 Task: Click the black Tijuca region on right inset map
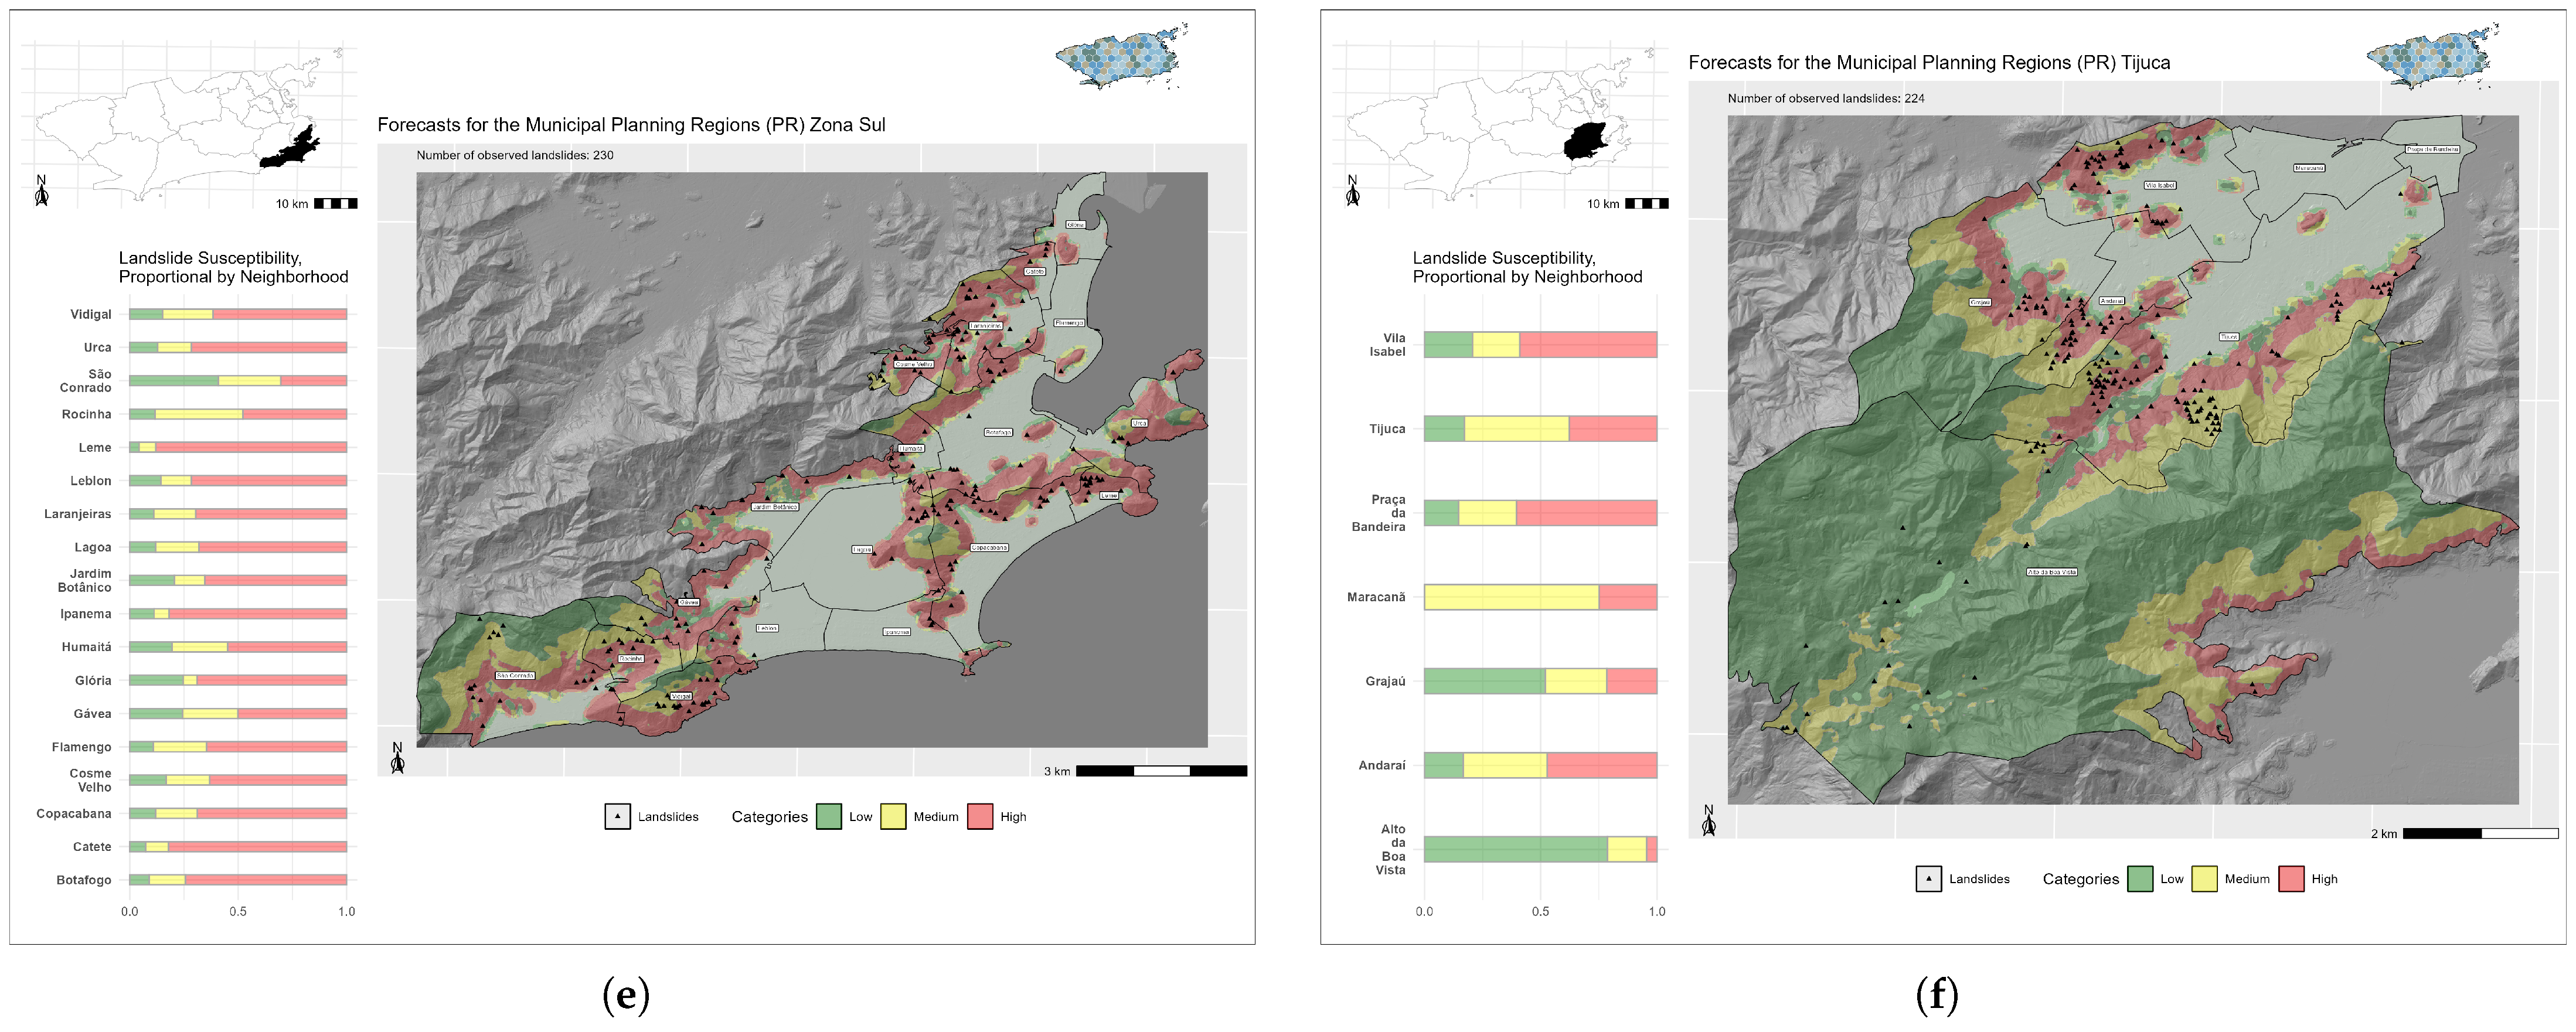[1586, 141]
